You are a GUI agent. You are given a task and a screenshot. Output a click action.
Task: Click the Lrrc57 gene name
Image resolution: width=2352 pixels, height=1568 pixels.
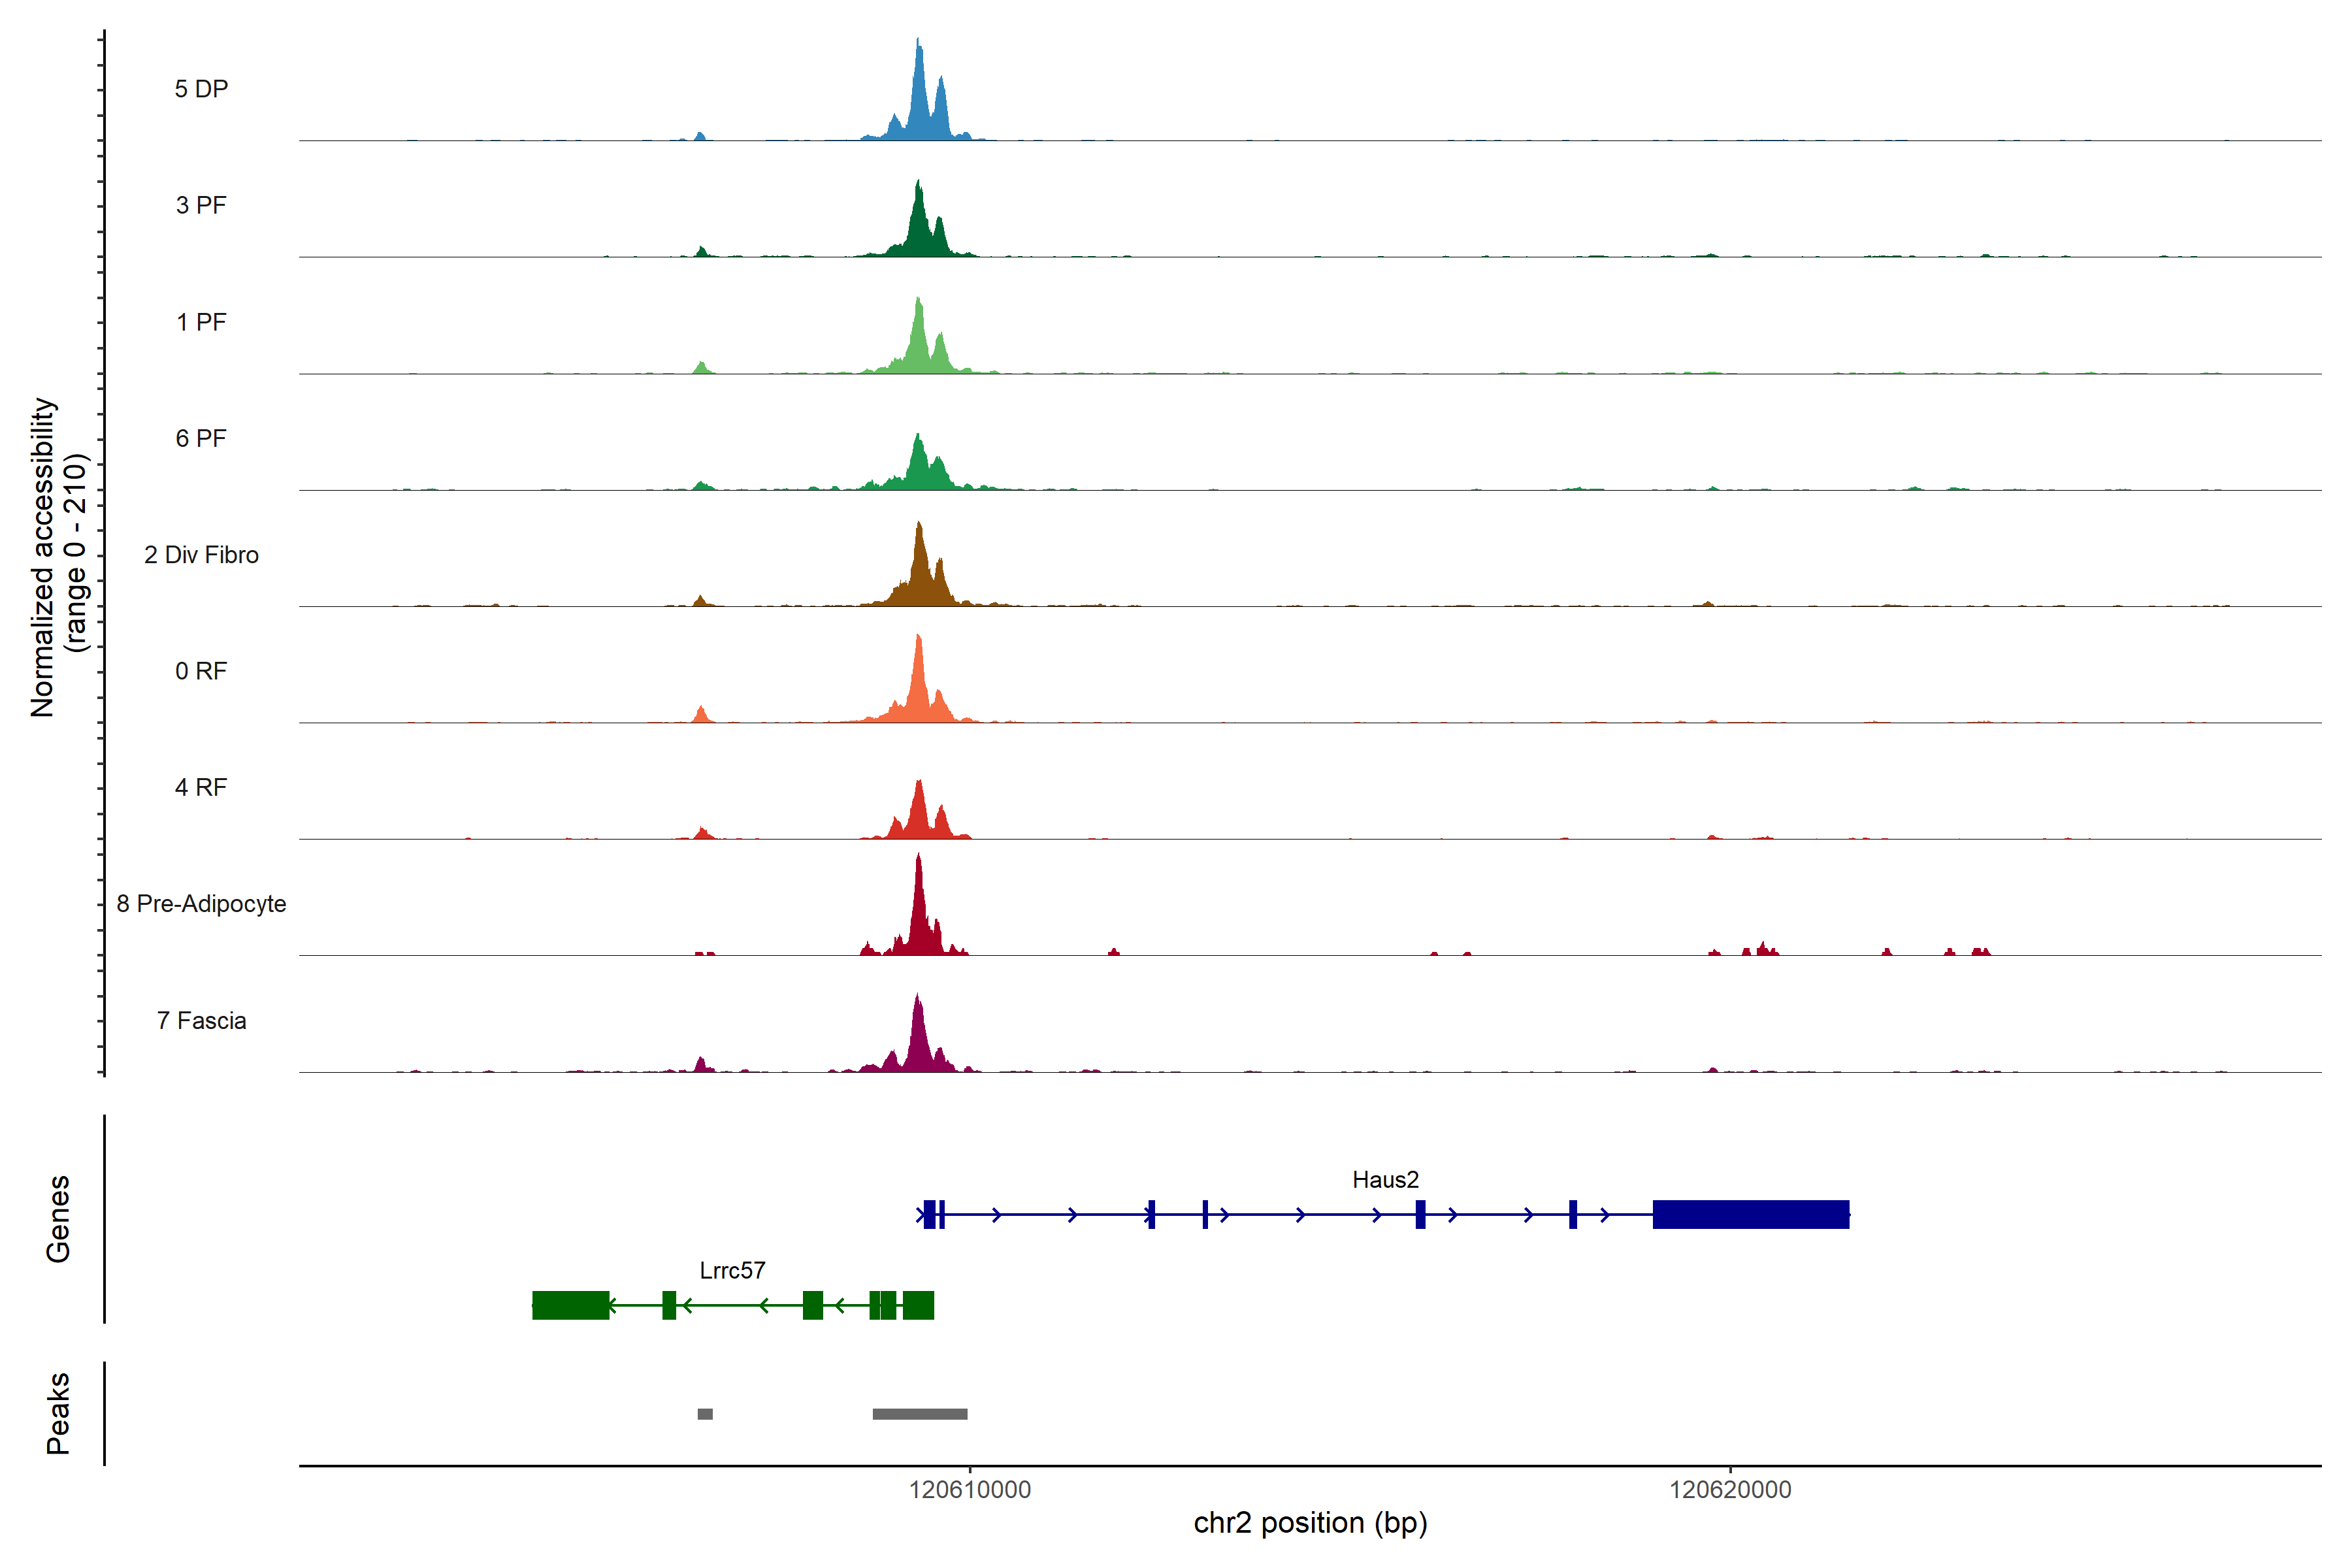tap(732, 1270)
